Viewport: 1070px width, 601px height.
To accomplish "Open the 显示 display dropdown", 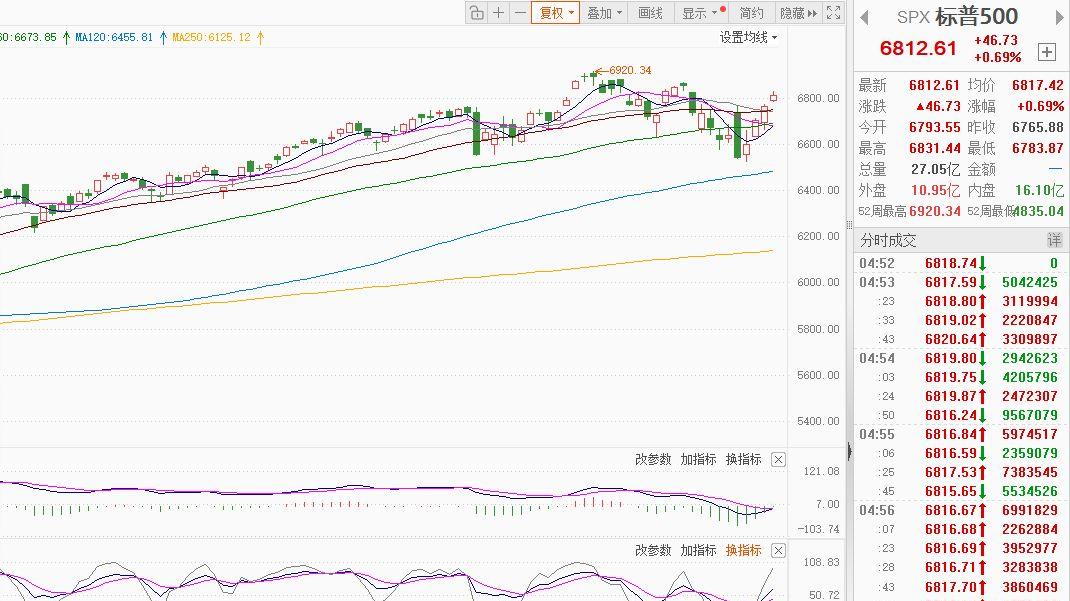I will pyautogui.click(x=699, y=13).
